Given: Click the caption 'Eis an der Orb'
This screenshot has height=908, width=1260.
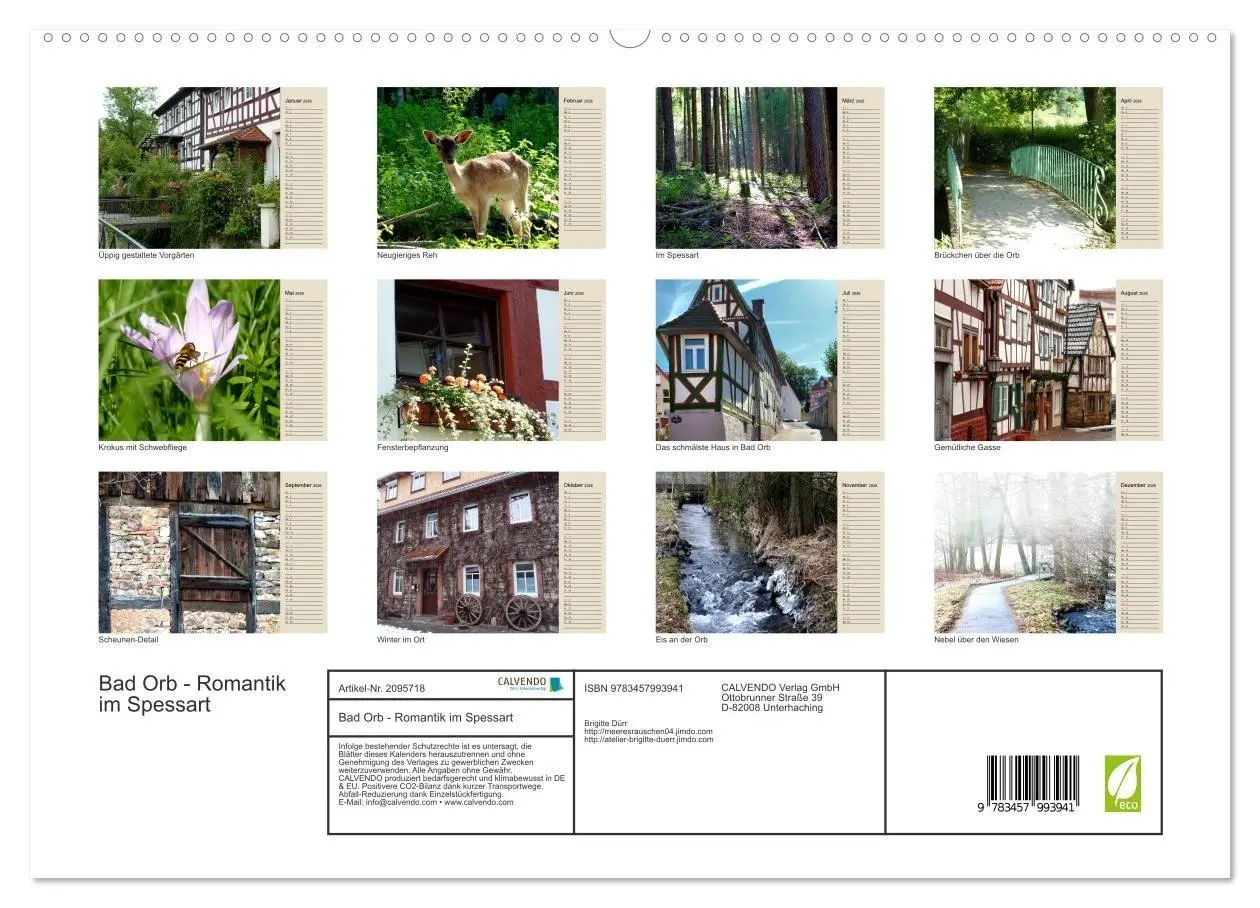Looking at the screenshot, I should [682, 639].
